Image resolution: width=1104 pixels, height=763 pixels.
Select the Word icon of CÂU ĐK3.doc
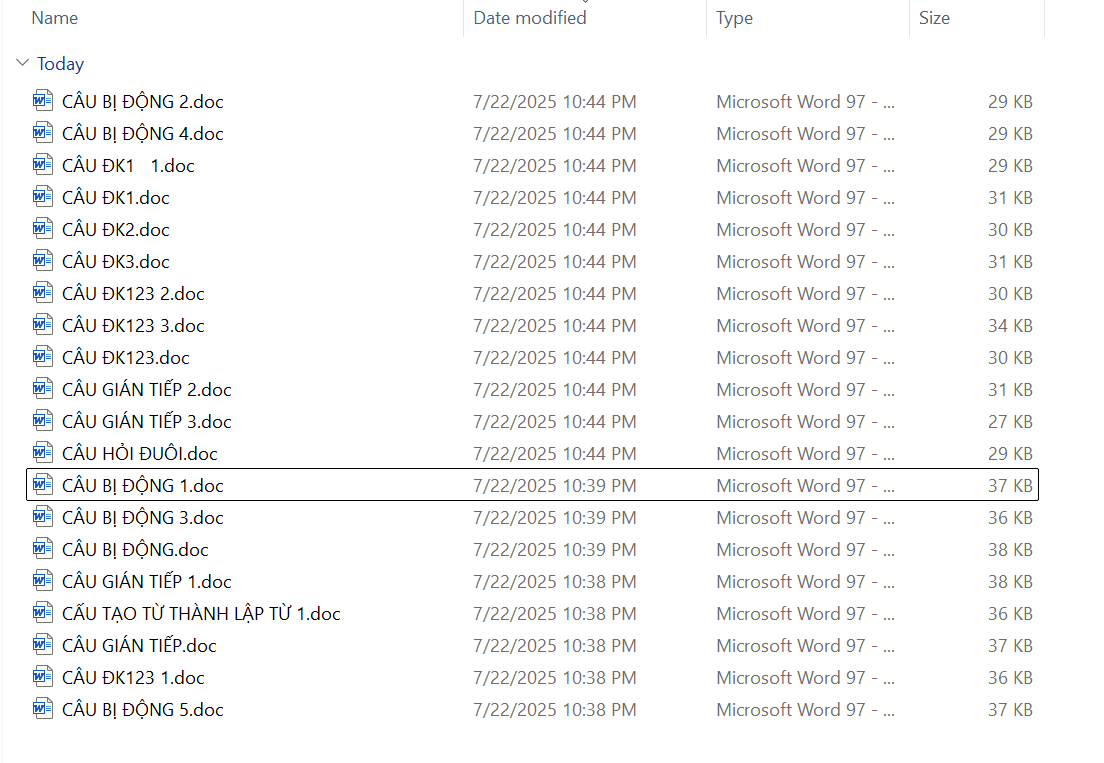coord(43,261)
